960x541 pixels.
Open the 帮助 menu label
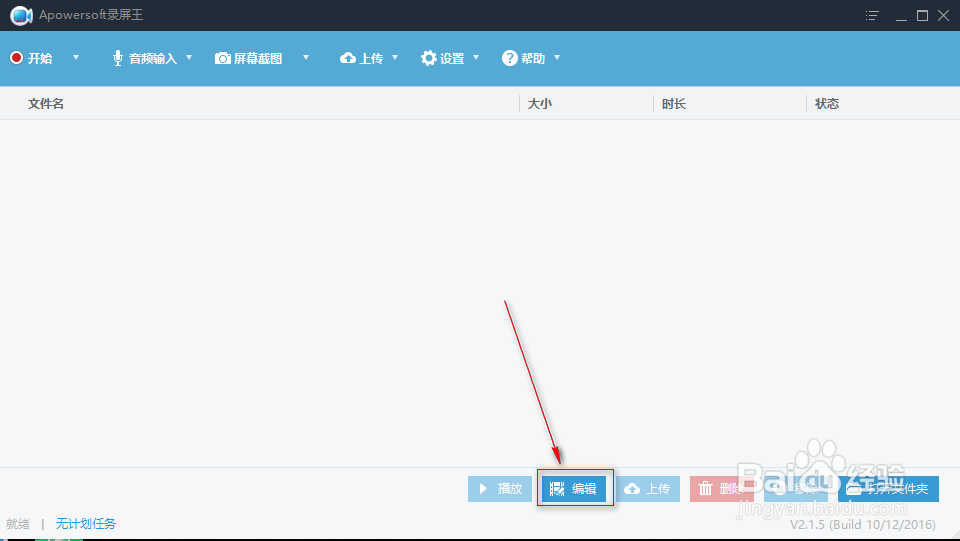pos(533,58)
